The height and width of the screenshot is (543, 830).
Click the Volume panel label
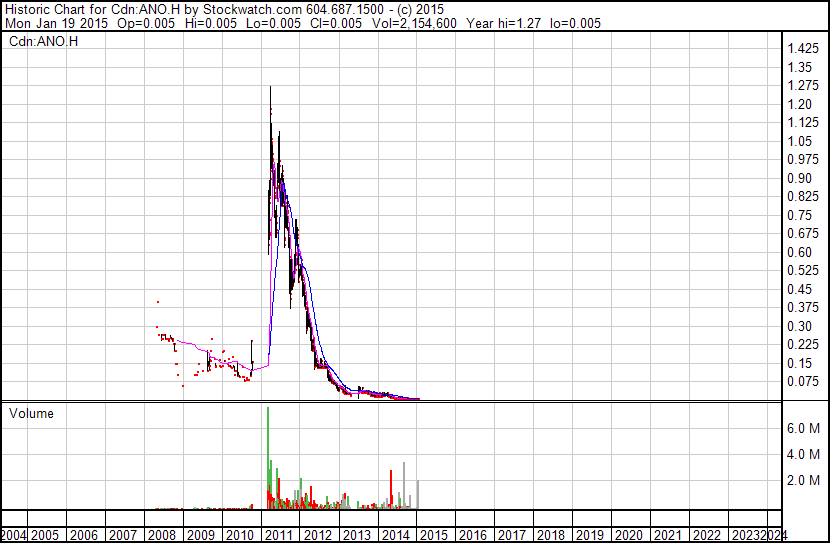pyautogui.click(x=31, y=413)
